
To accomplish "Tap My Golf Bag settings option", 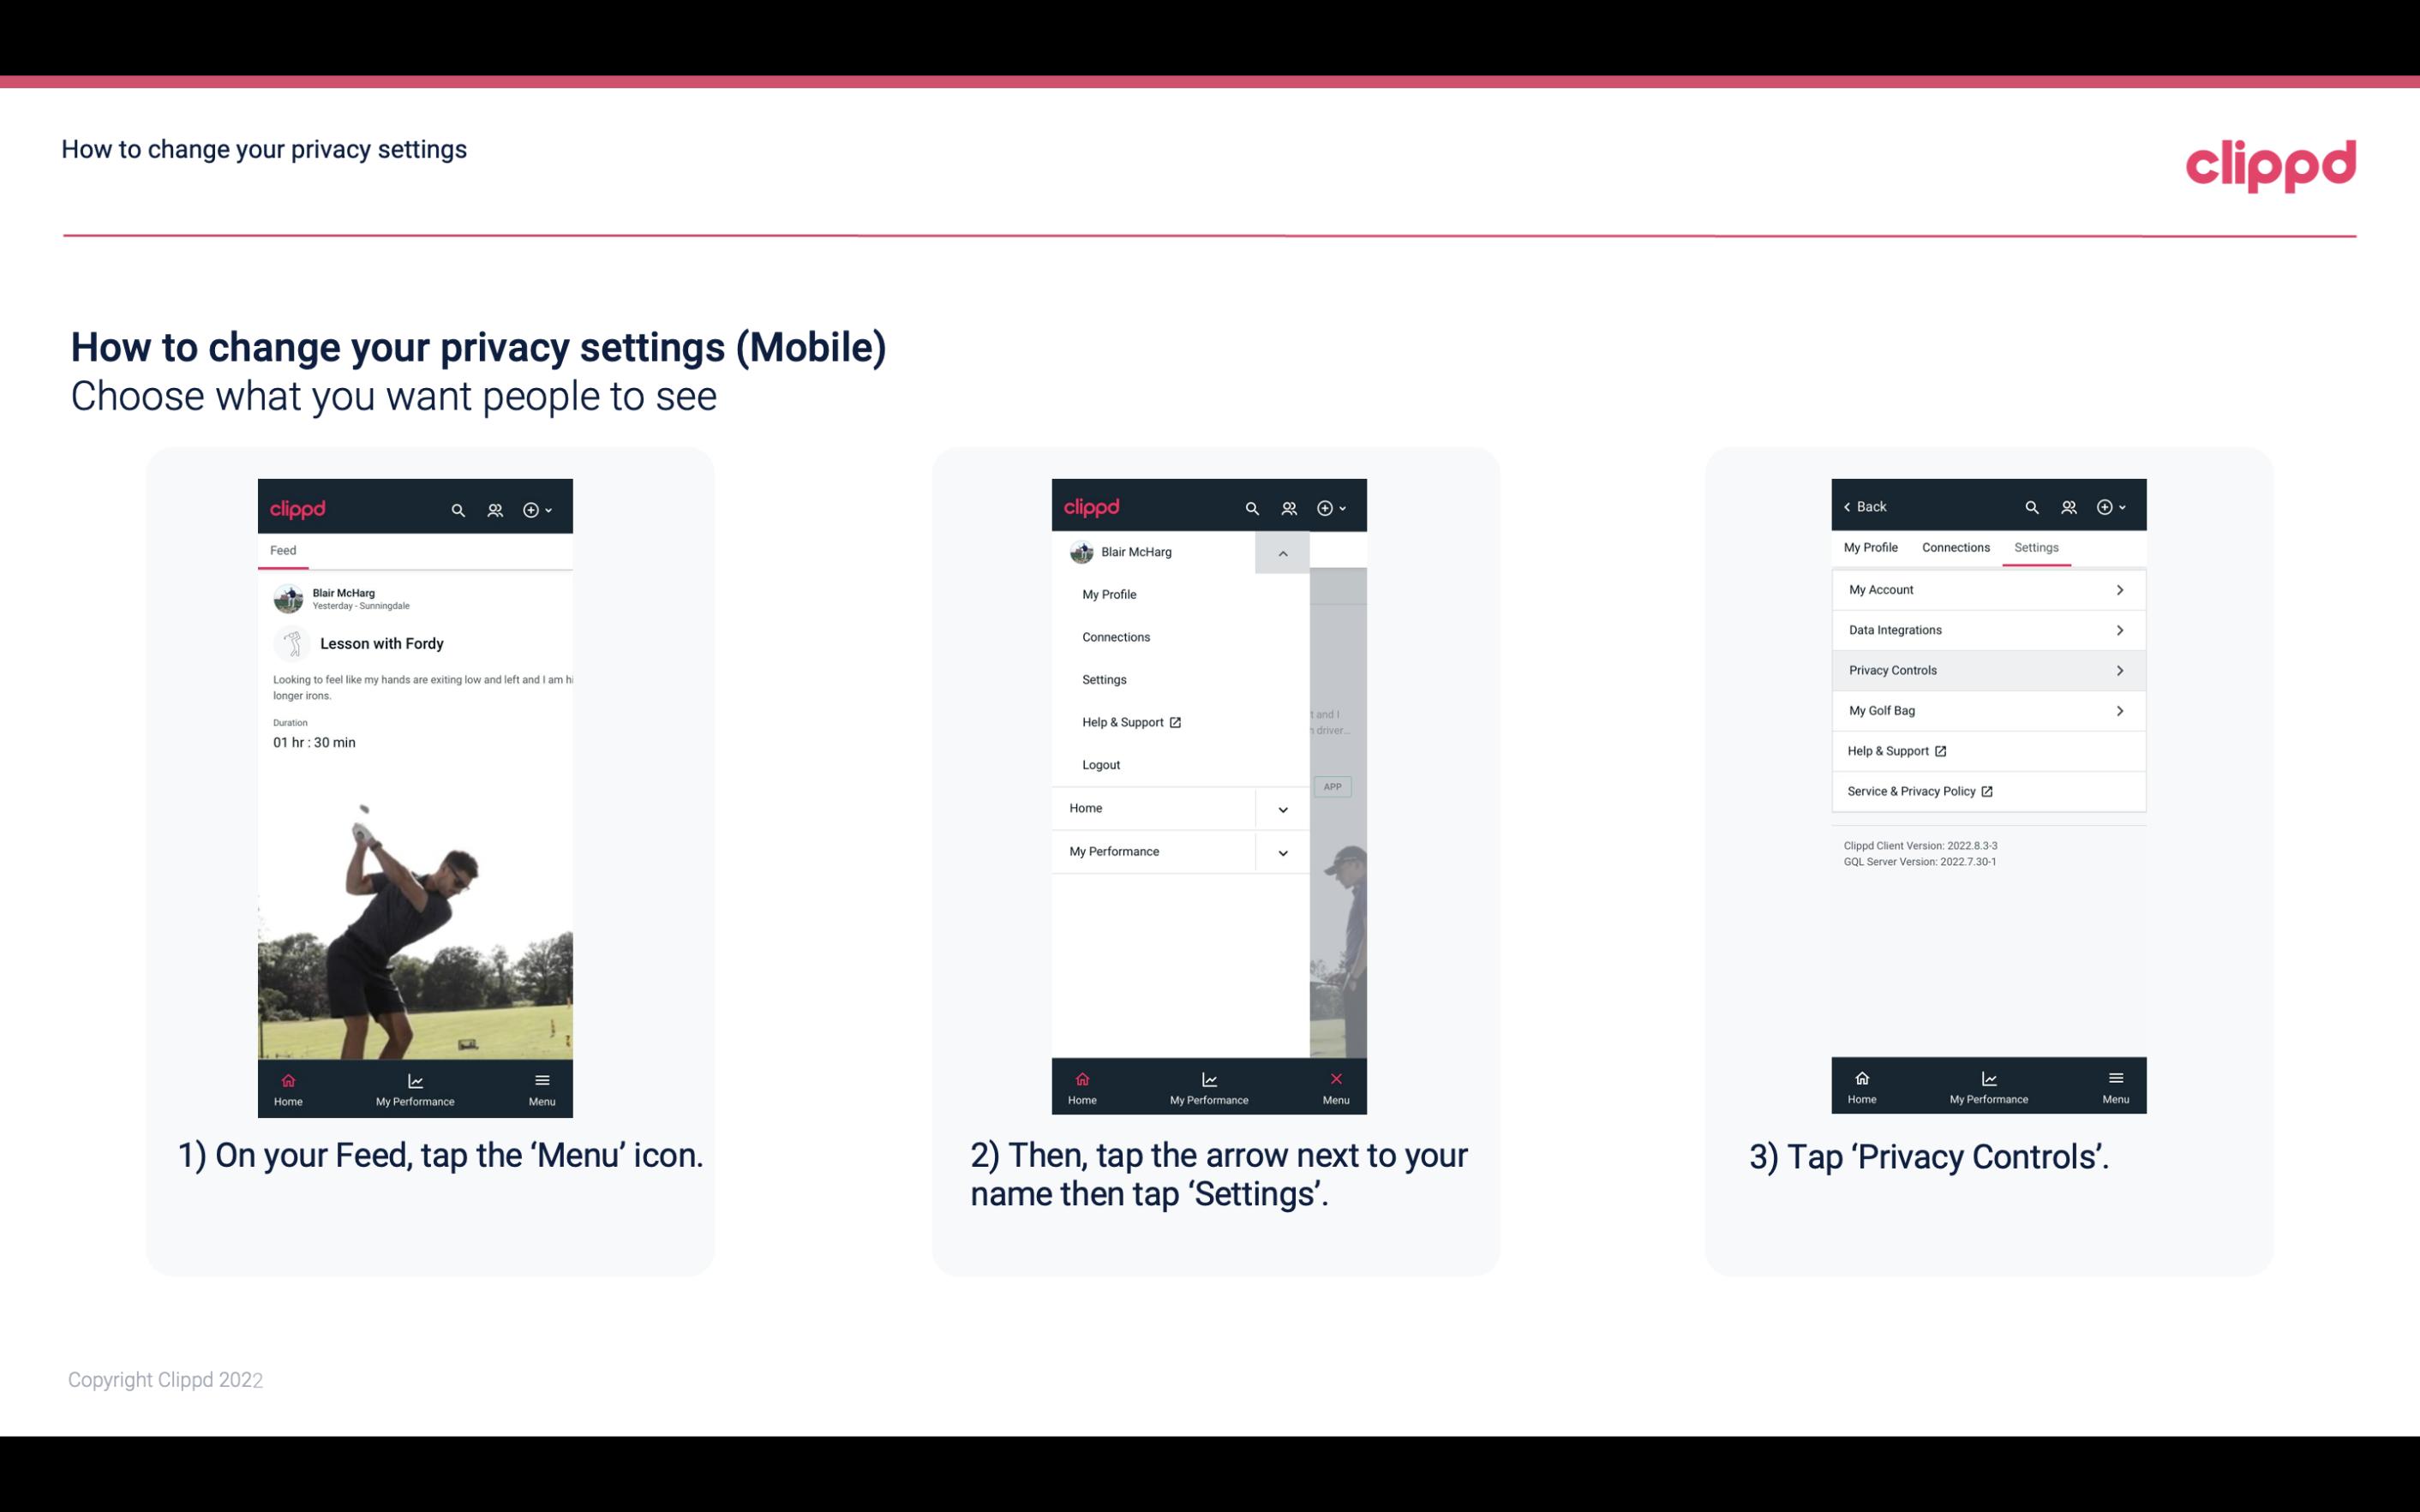I will [x=1985, y=709].
